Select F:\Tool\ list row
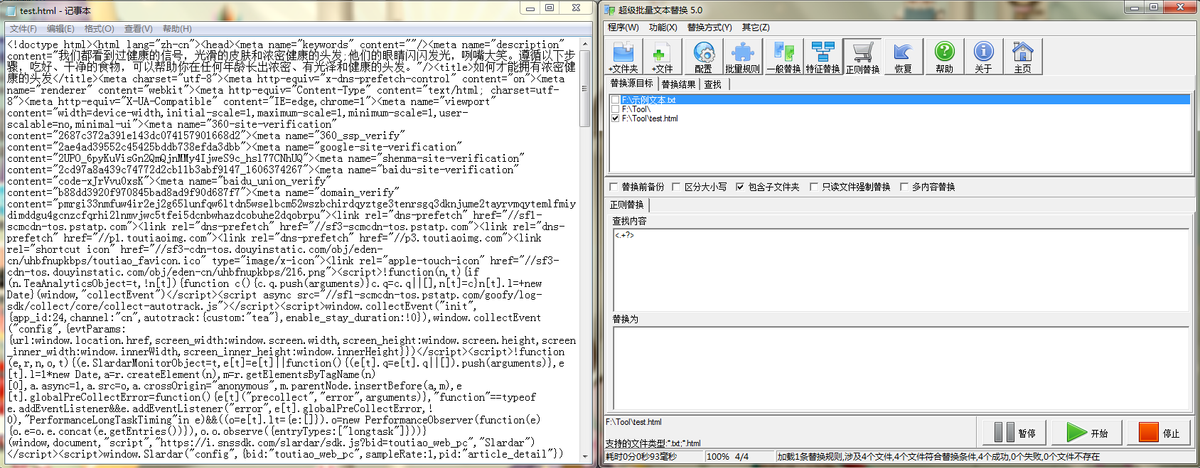 899,109
